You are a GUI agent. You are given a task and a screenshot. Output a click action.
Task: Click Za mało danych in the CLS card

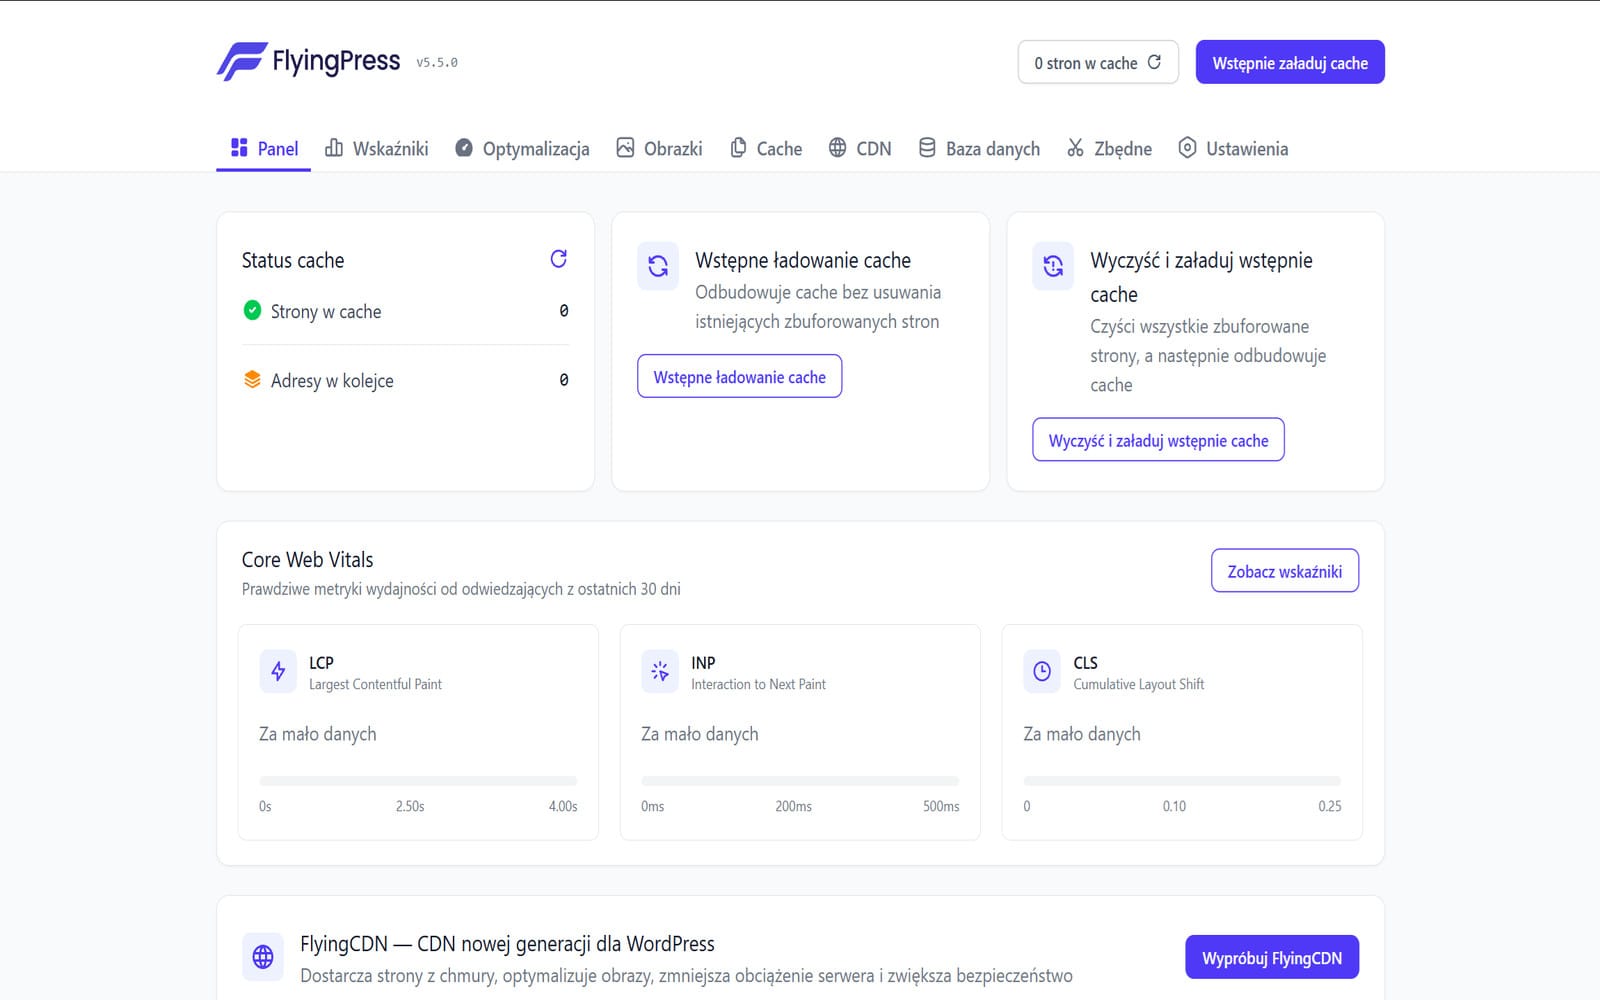[x=1082, y=733]
